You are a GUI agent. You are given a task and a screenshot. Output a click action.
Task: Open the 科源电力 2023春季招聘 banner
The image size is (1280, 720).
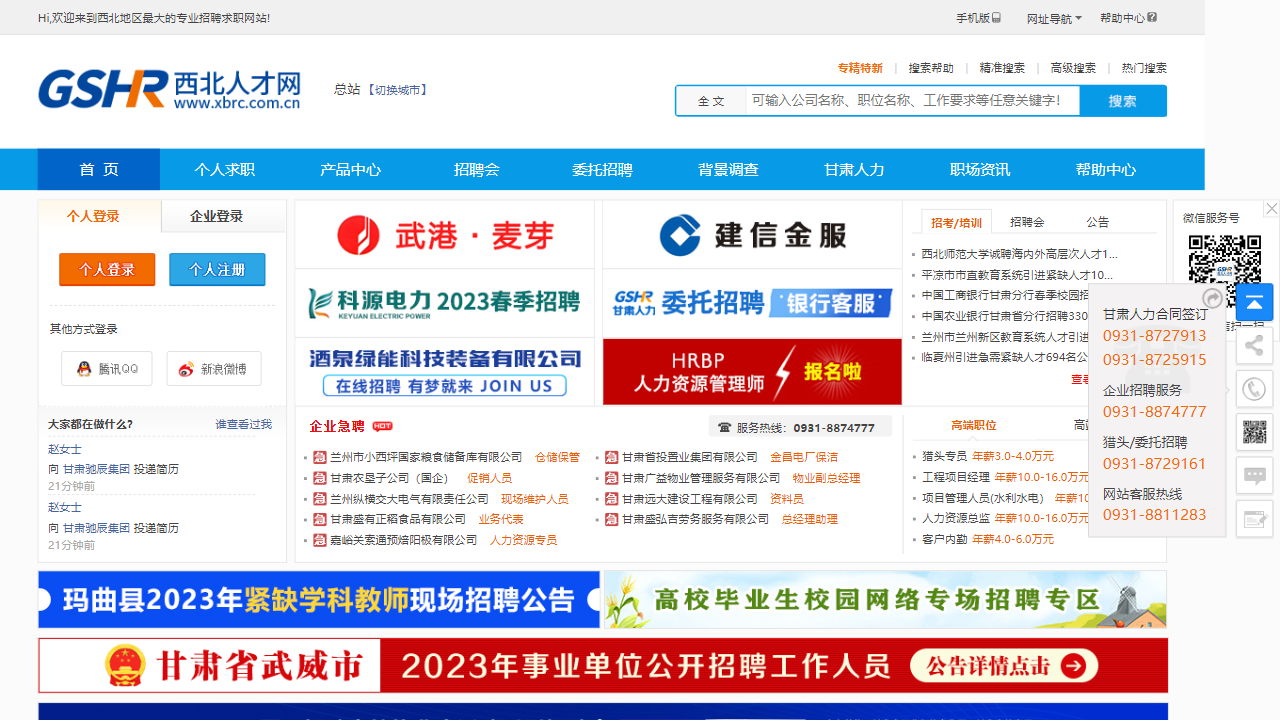[x=445, y=303]
